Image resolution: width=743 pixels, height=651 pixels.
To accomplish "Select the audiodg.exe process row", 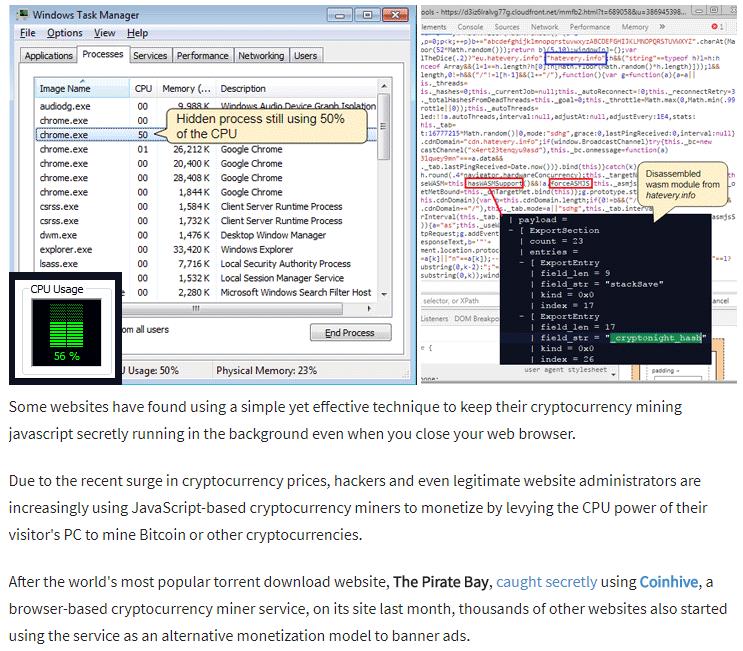I will 206,106.
